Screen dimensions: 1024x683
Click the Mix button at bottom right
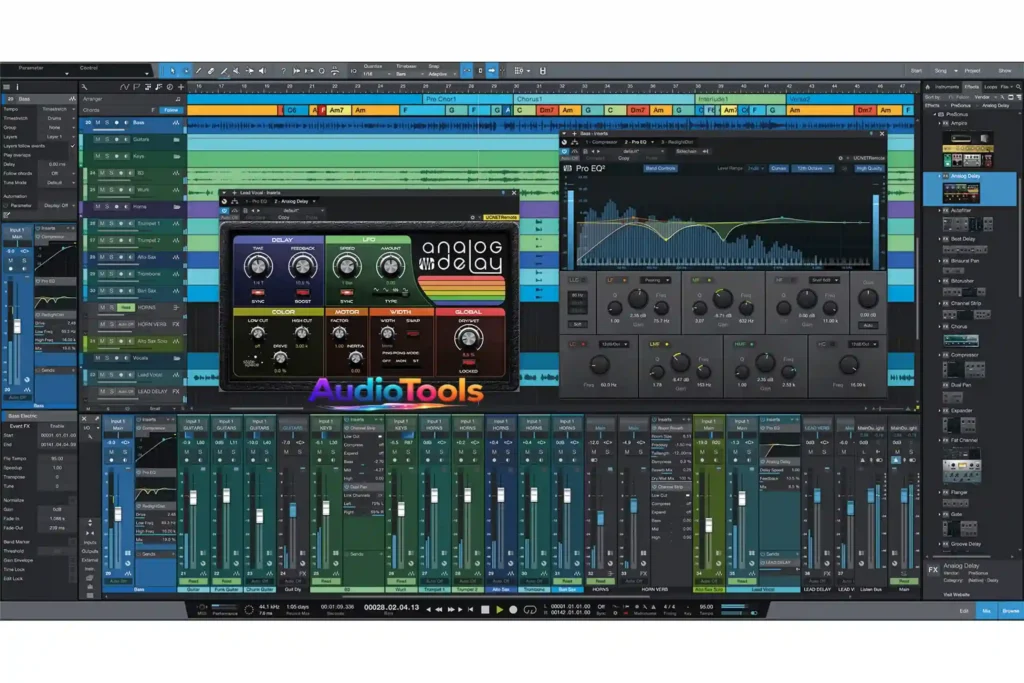[x=986, y=611]
